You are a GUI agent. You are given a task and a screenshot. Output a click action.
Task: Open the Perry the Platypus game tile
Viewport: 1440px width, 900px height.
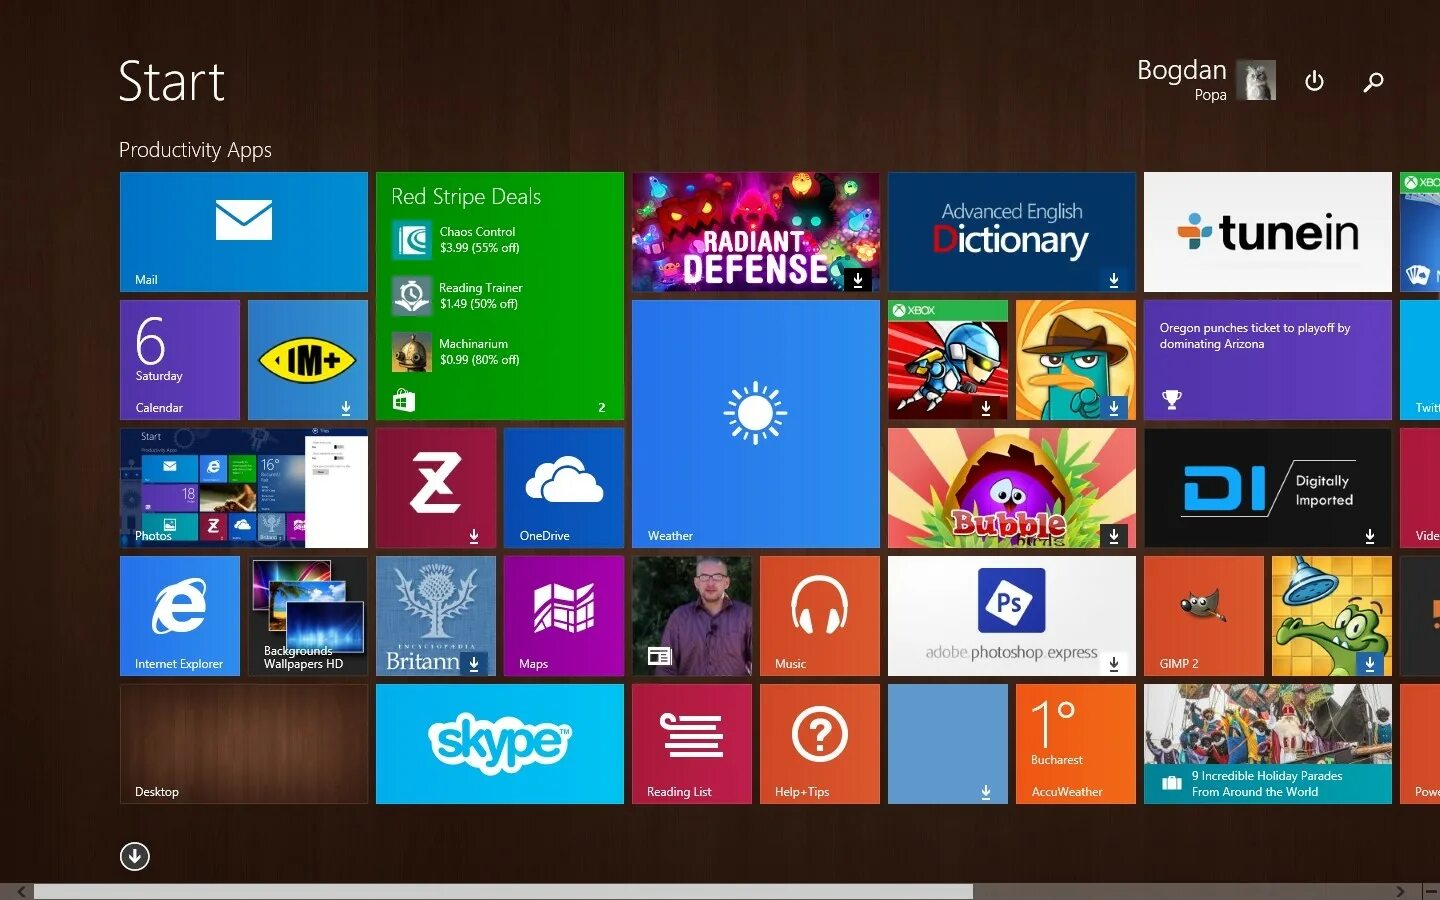[x=1076, y=360]
